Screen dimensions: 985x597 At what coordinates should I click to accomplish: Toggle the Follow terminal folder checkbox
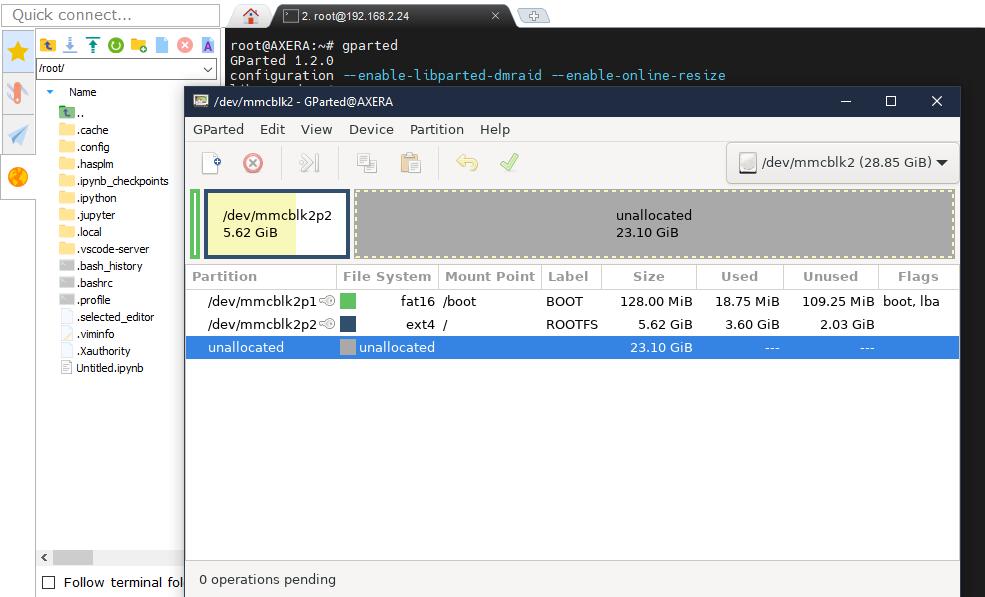tap(48, 583)
